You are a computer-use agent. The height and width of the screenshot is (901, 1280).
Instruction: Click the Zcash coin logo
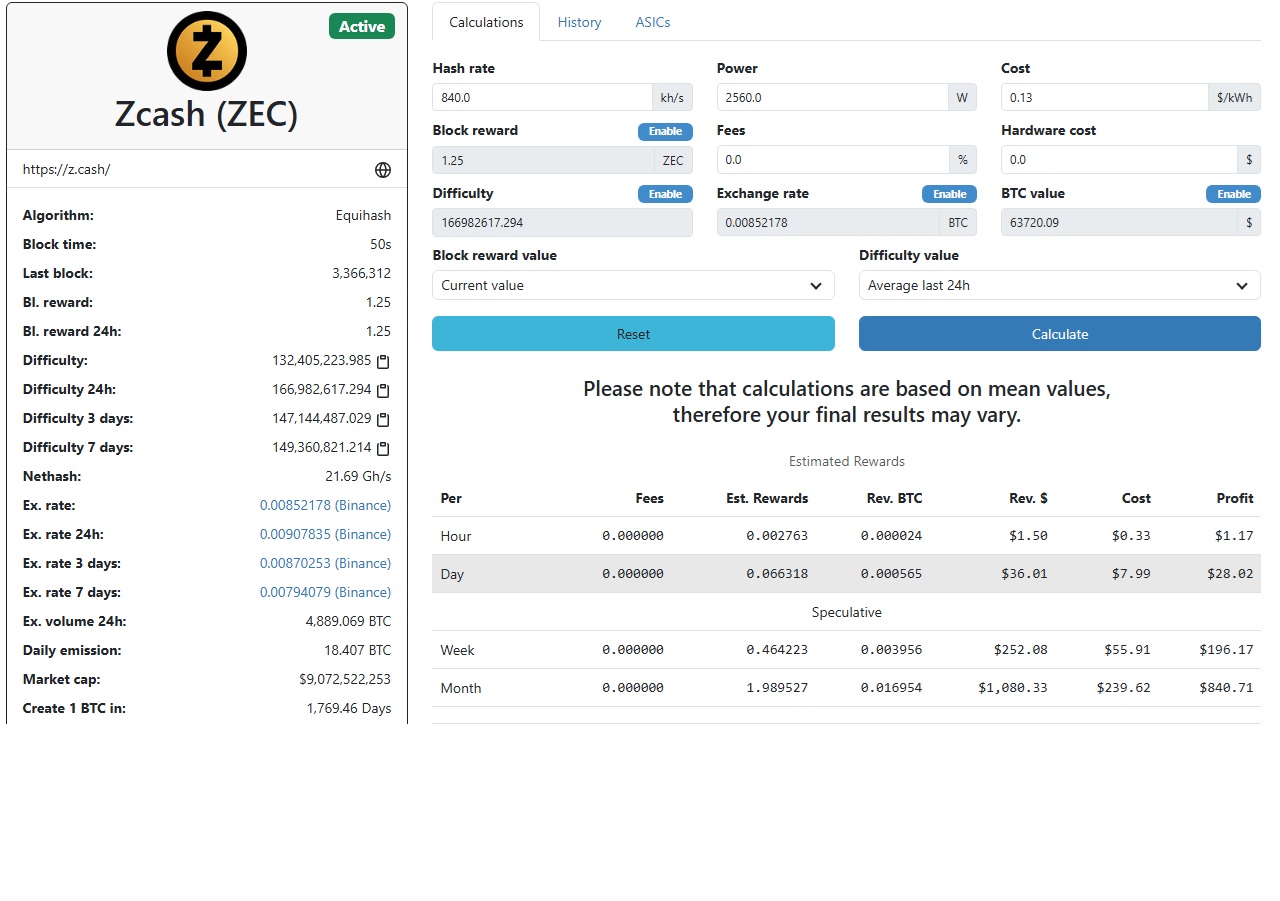pyautogui.click(x=207, y=51)
